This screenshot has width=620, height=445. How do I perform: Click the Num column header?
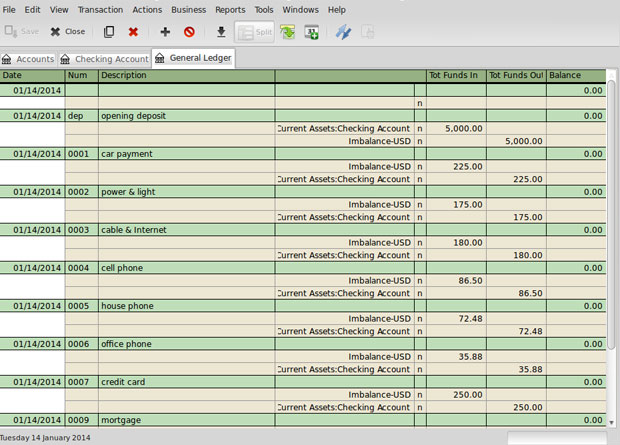[x=81, y=75]
